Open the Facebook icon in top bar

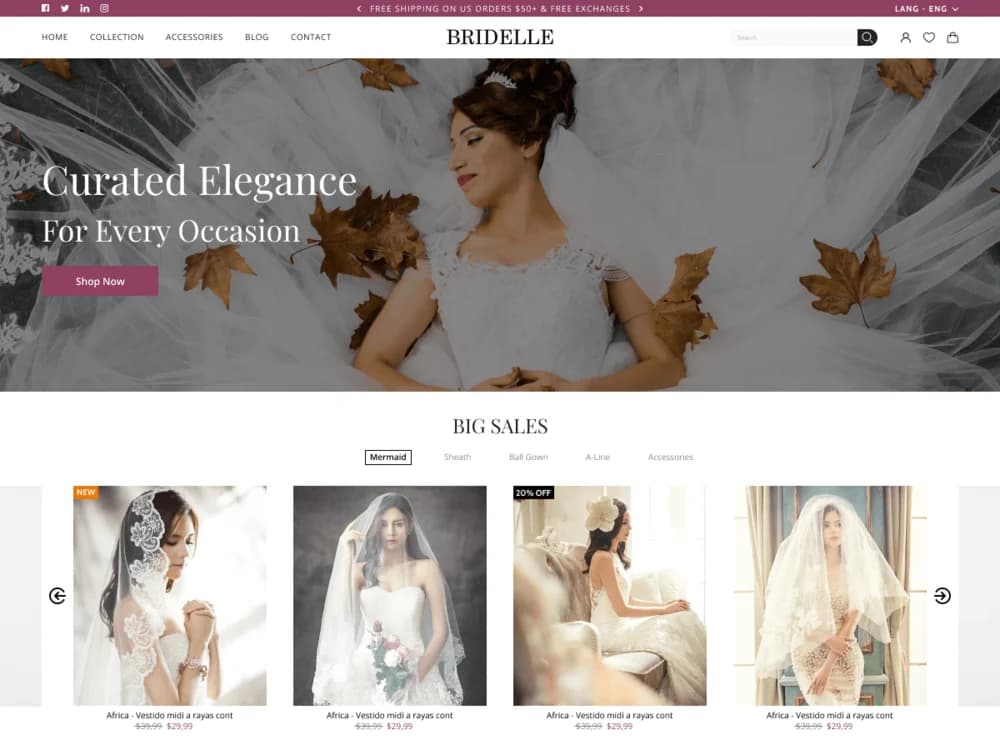(44, 8)
